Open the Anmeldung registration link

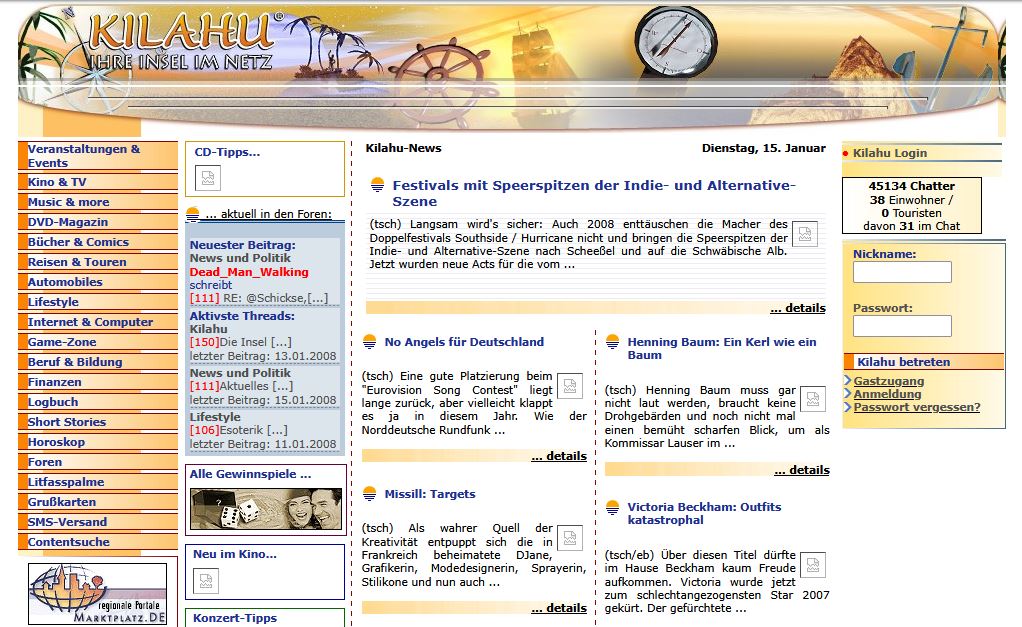pyautogui.click(x=888, y=394)
